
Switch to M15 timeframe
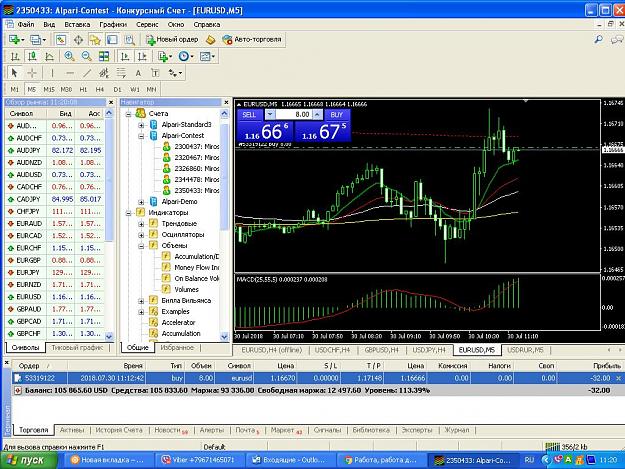click(49, 89)
